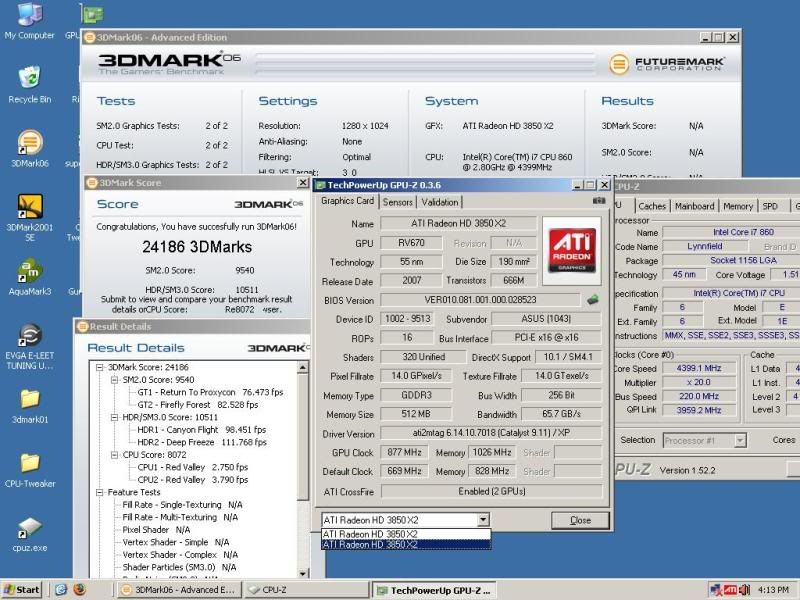The width and height of the screenshot is (800, 600).
Task: Switch to GPU-Z Sensors tab
Action: [x=397, y=202]
